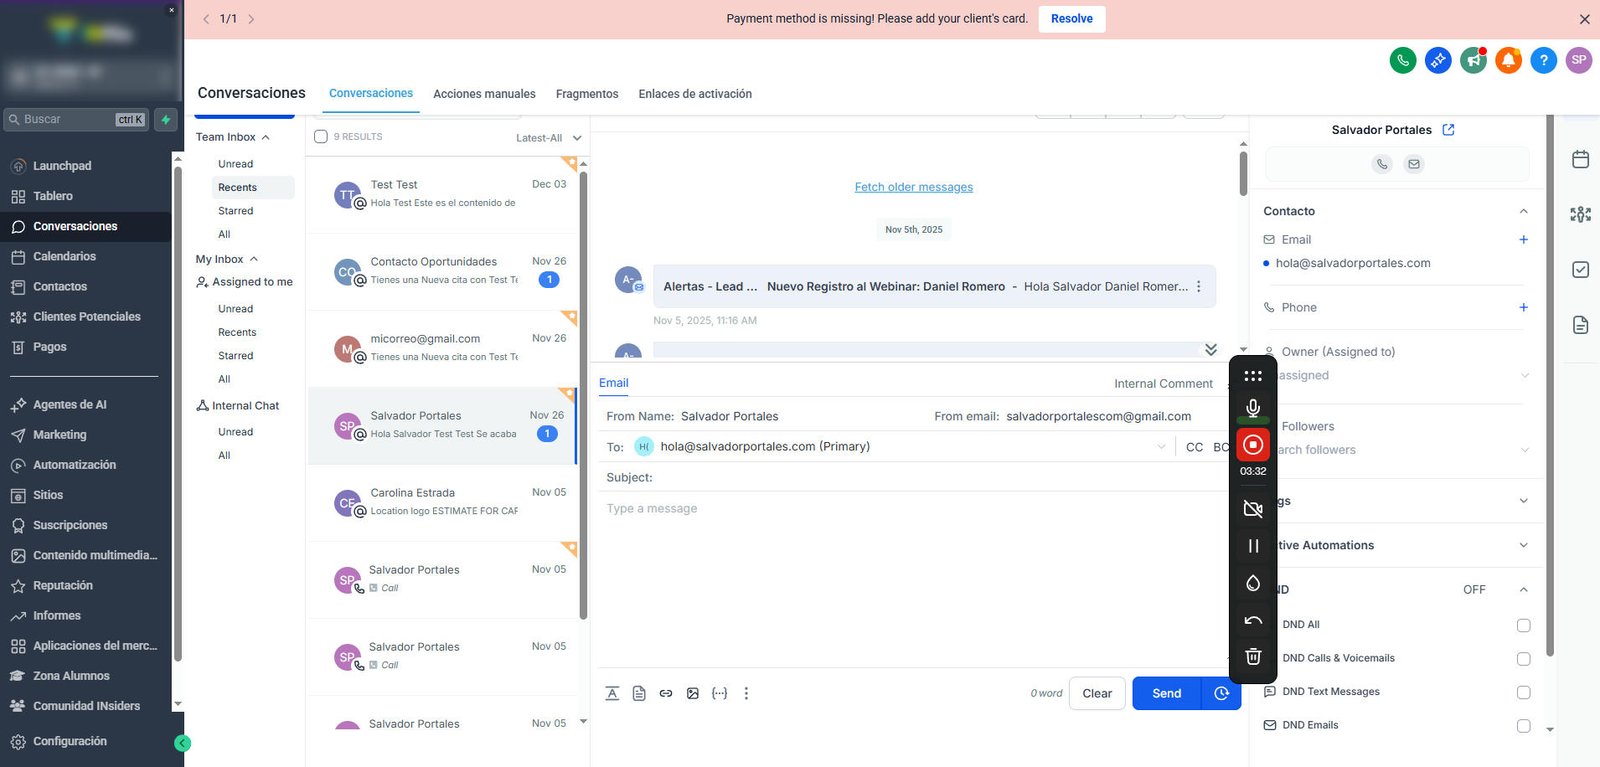The image size is (1600, 767).
Task: Check the DND Text Messages box
Action: click(1524, 692)
